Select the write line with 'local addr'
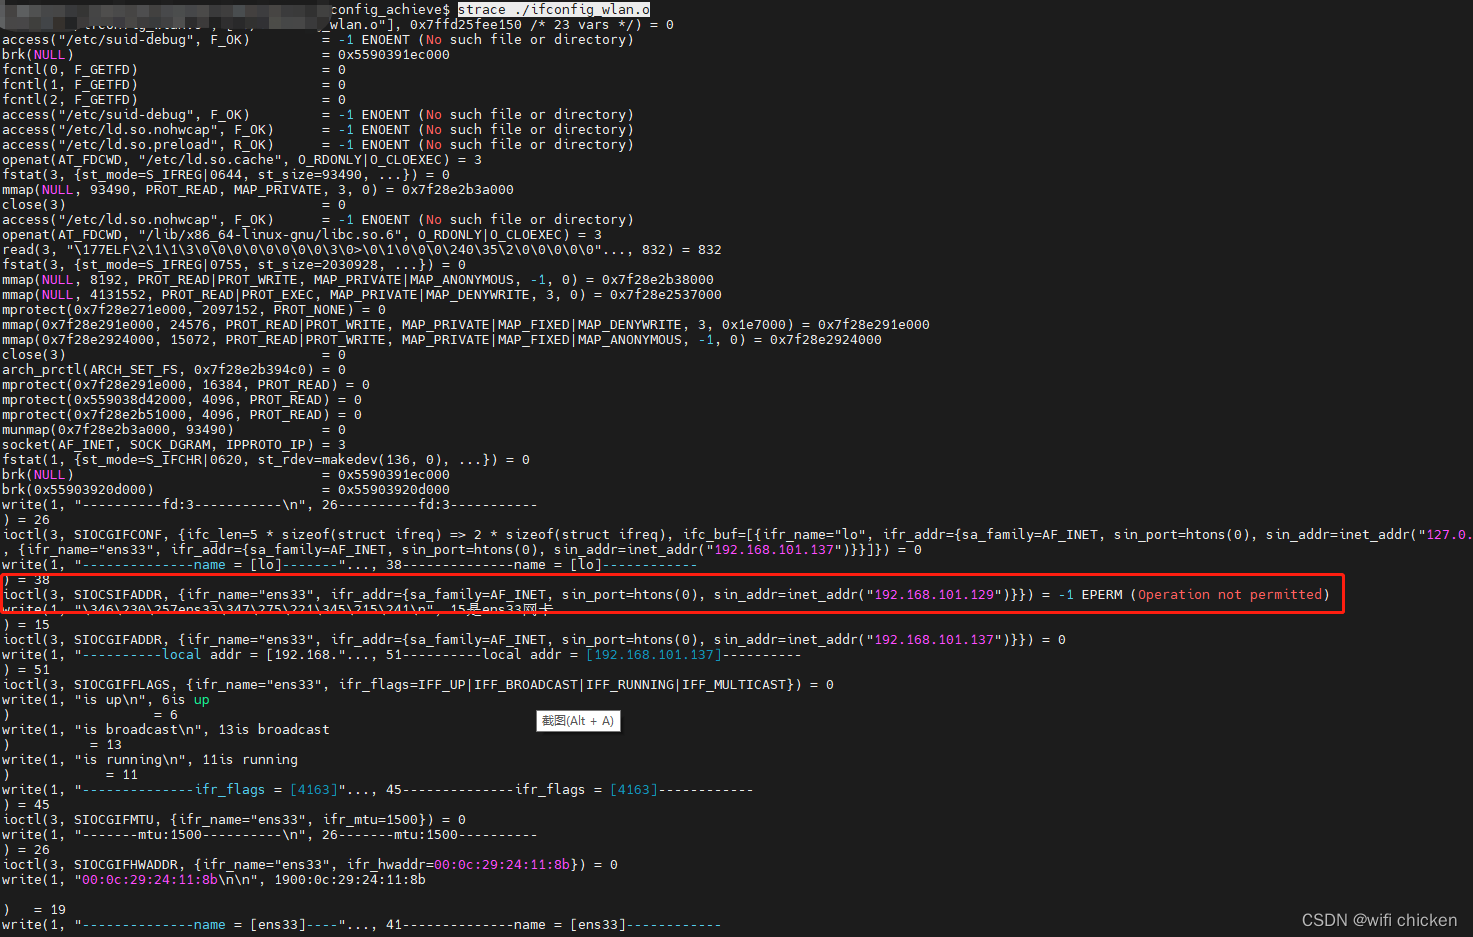The image size is (1473, 937). [402, 655]
